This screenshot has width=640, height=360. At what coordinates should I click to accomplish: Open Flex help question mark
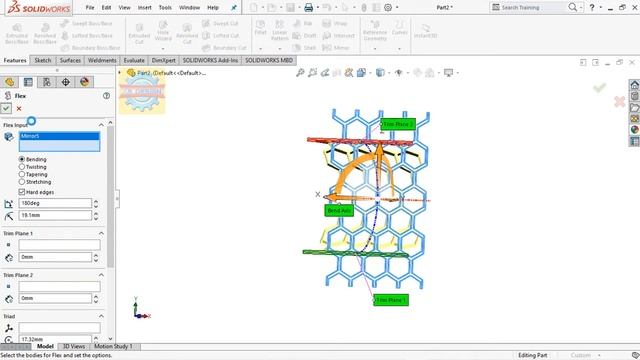tap(107, 96)
